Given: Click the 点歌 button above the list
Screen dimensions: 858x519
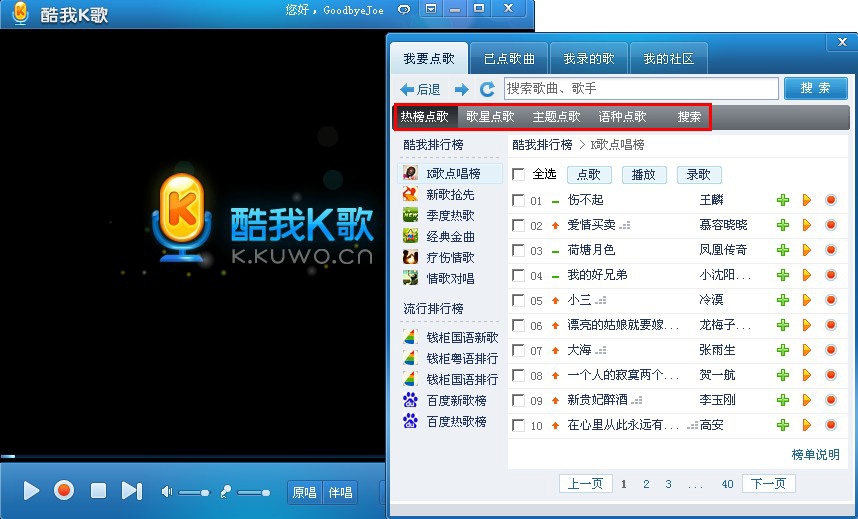Looking at the screenshot, I should [x=589, y=175].
